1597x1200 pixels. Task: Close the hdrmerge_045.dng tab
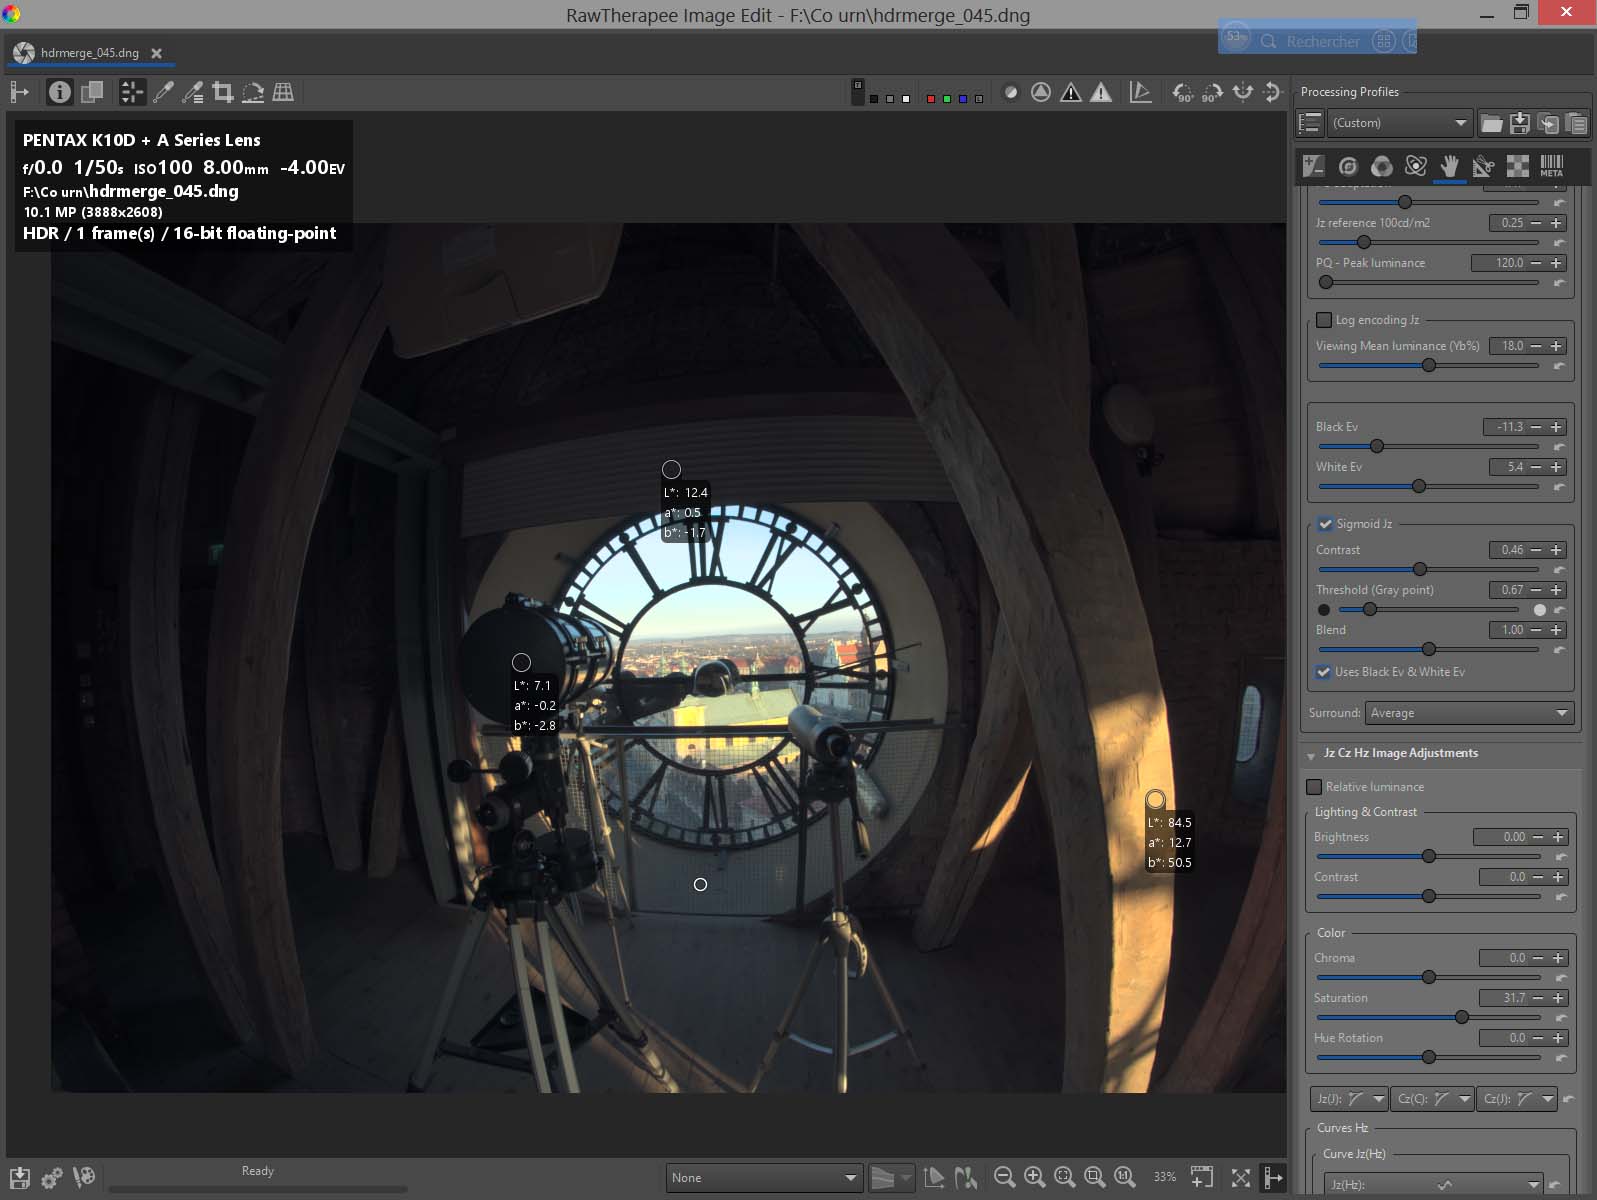point(156,53)
